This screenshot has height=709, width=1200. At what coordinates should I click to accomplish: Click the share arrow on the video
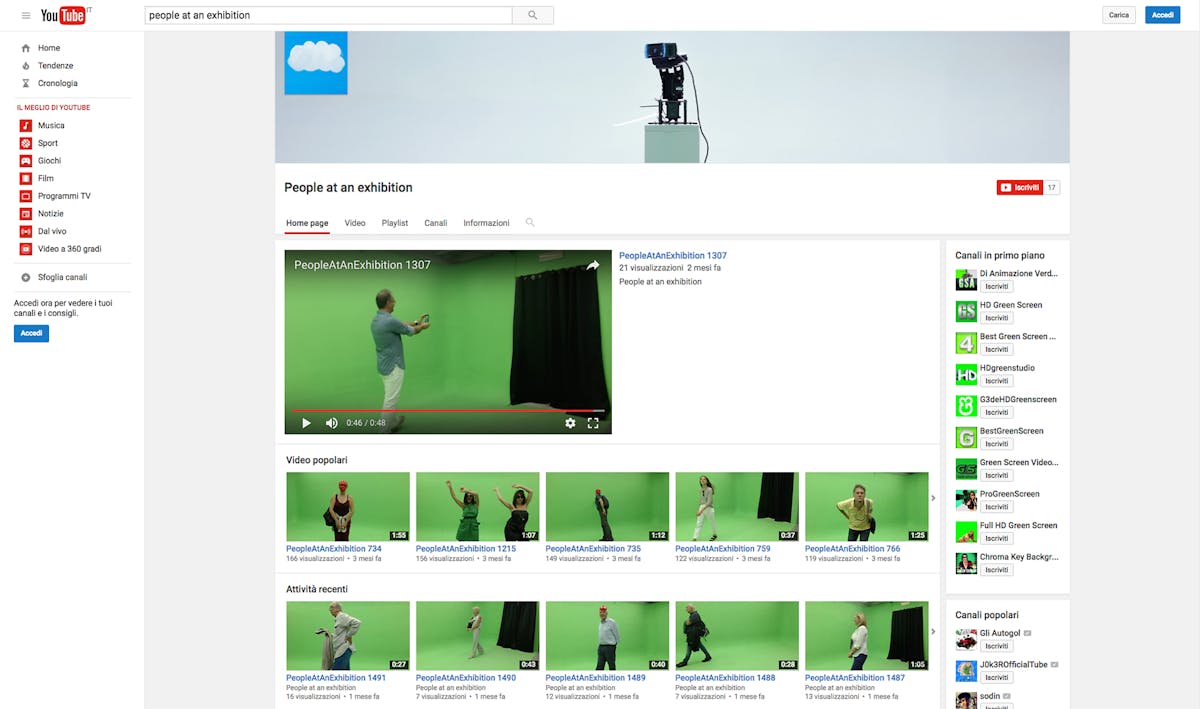[x=592, y=265]
